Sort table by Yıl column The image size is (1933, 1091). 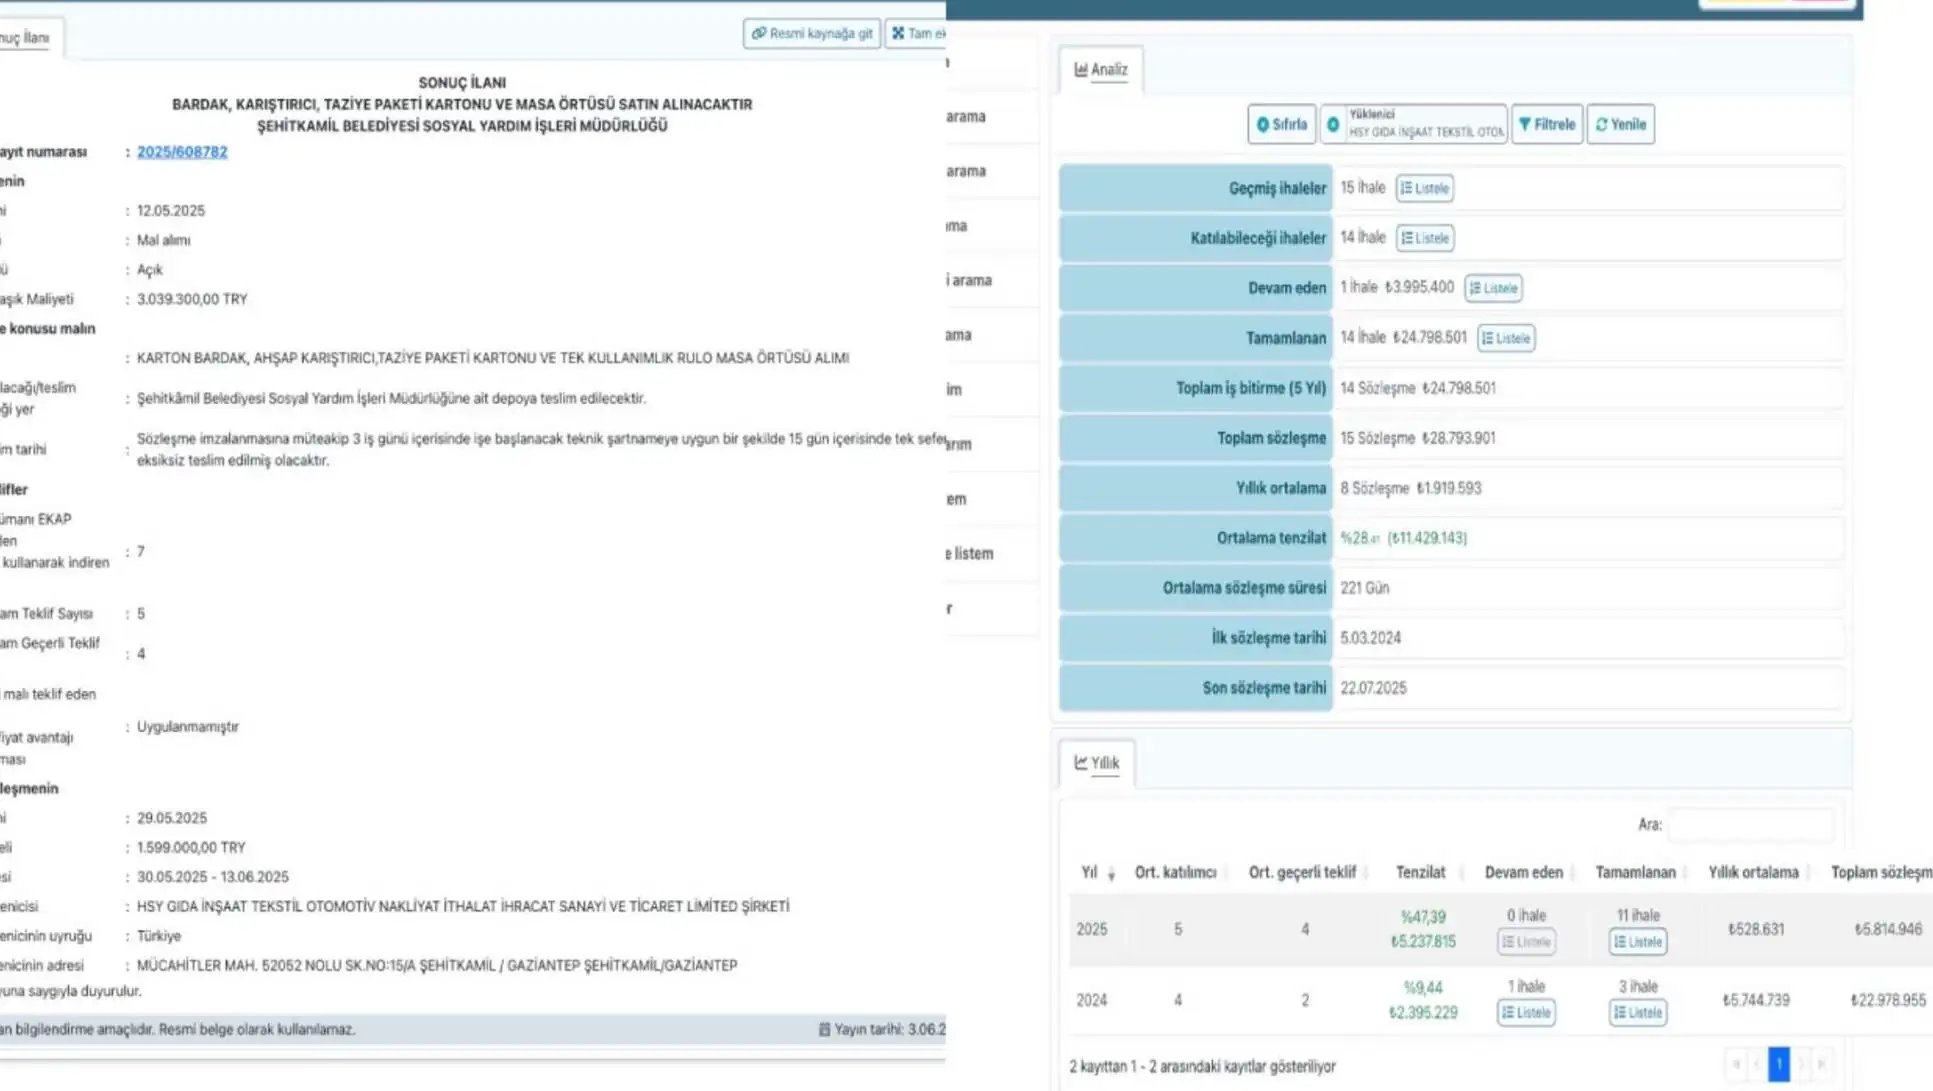point(1097,873)
